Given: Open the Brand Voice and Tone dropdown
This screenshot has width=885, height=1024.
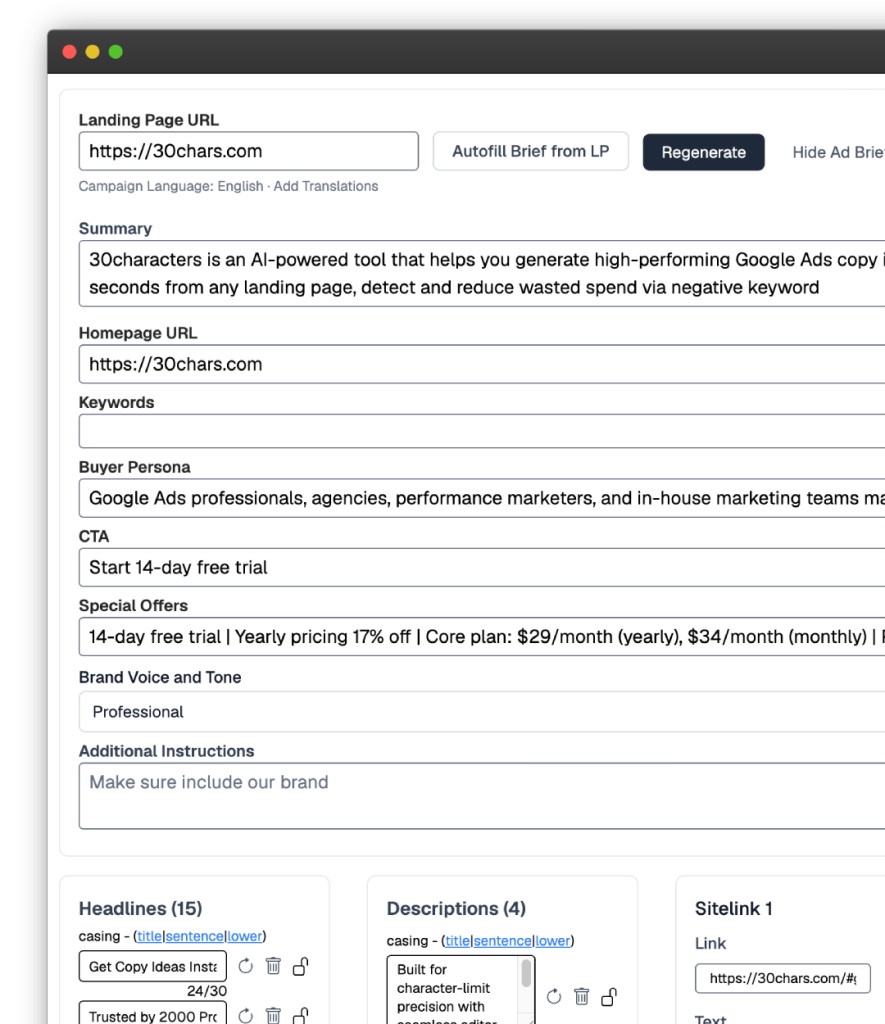Looking at the screenshot, I should [x=480, y=712].
